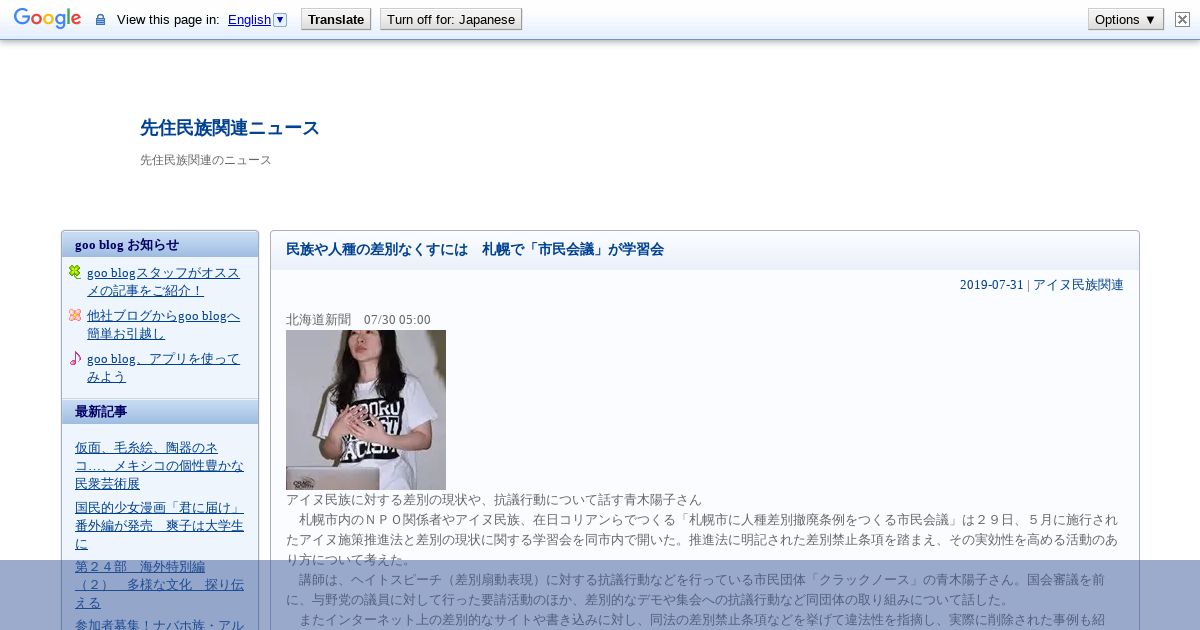
Task: Open 参加者募集！ナバホ族 article link
Action: [159, 624]
